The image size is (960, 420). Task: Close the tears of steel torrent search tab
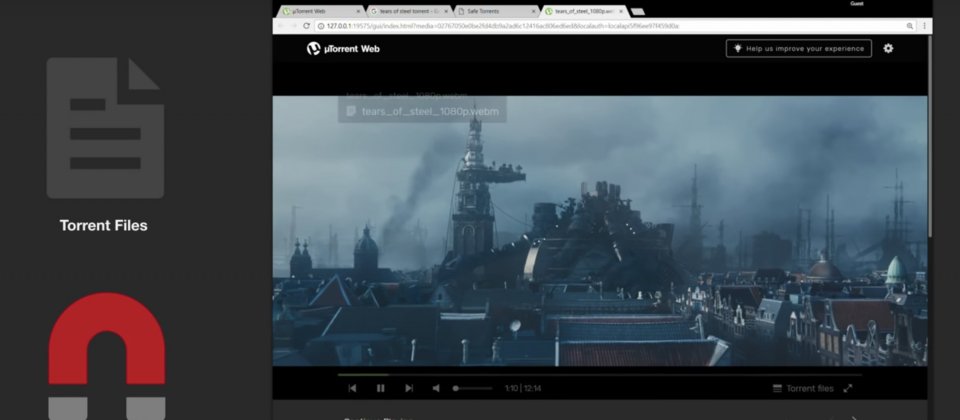(446, 11)
